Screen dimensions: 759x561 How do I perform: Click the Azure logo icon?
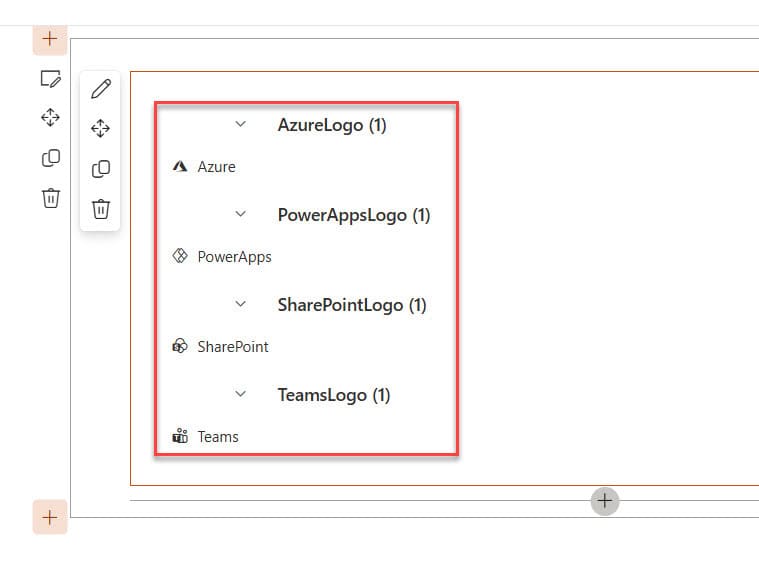pos(180,167)
